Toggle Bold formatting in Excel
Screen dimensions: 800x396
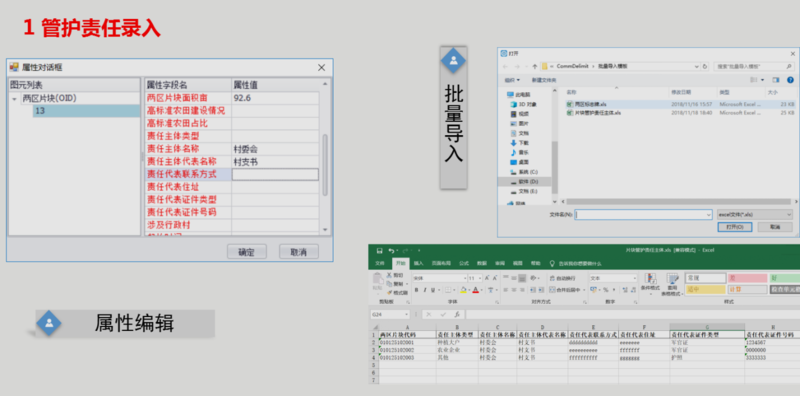click(416, 290)
